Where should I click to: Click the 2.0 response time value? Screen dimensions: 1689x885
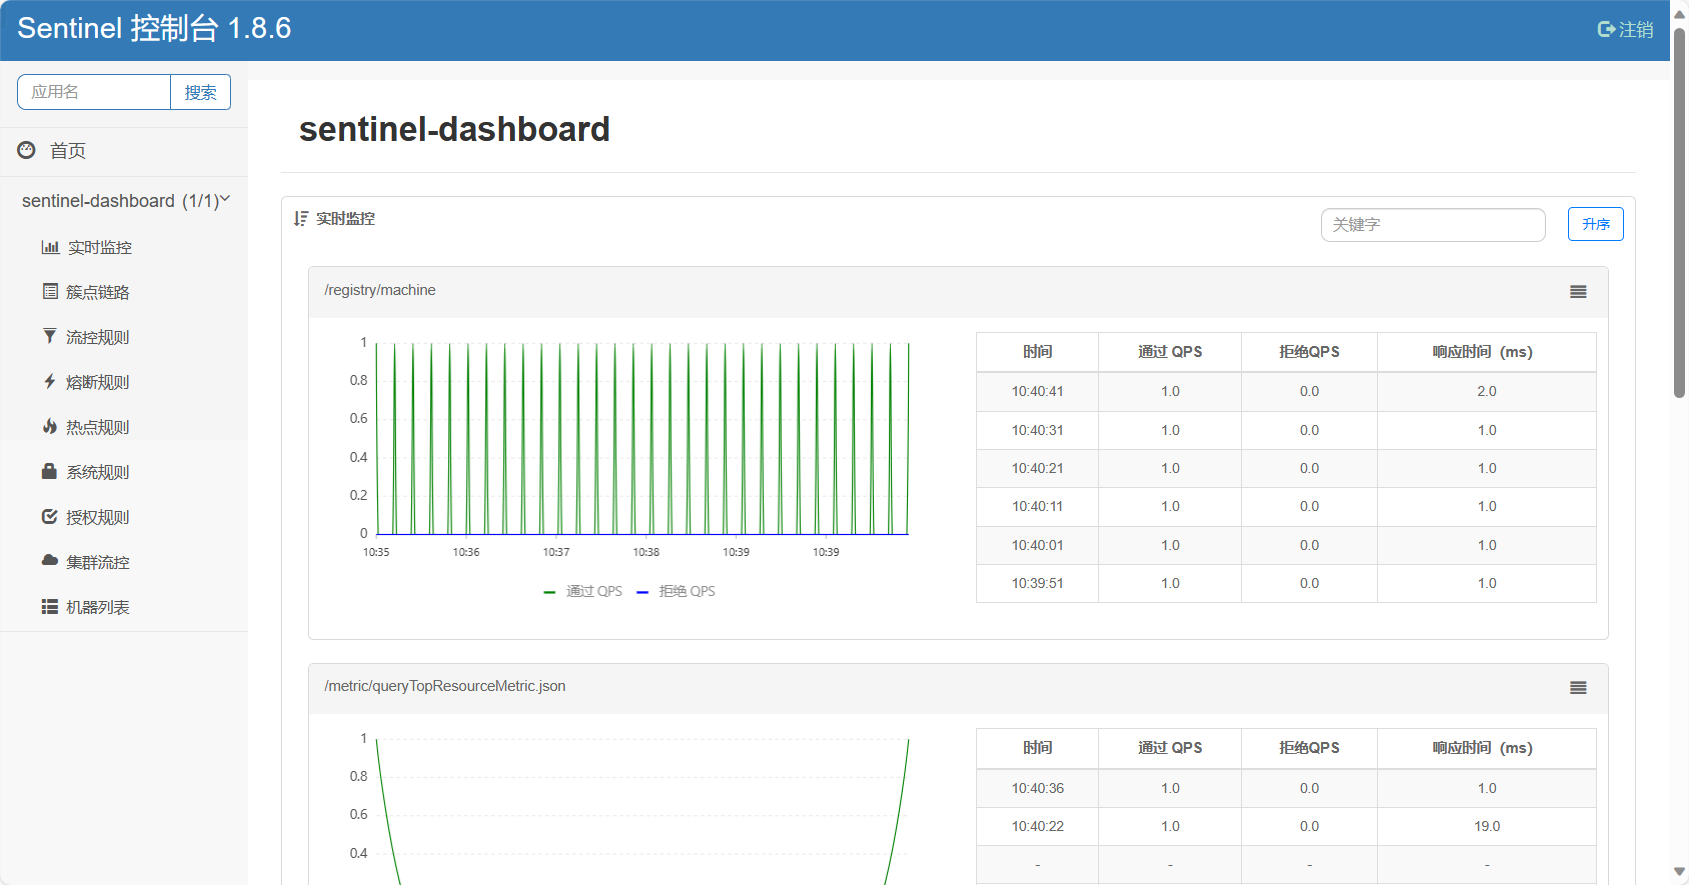(x=1487, y=391)
